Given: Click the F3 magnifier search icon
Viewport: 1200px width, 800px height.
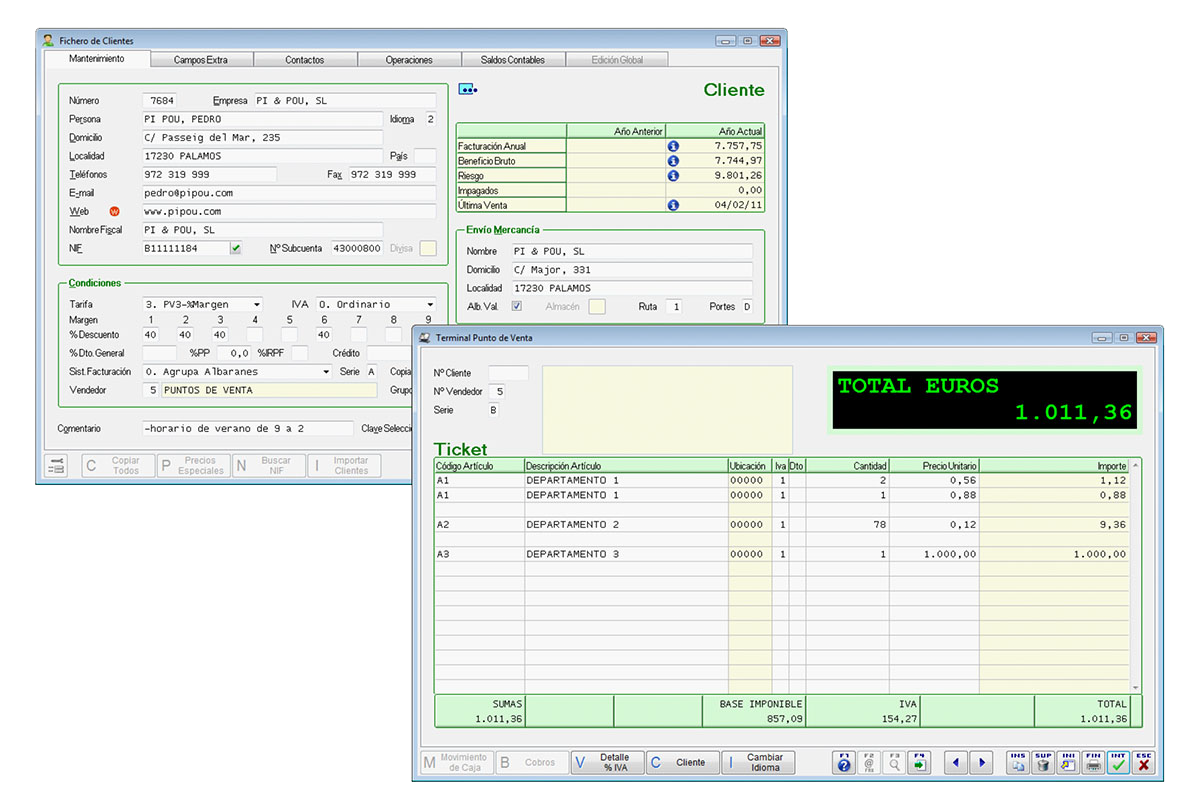Looking at the screenshot, I should pyautogui.click(x=894, y=763).
